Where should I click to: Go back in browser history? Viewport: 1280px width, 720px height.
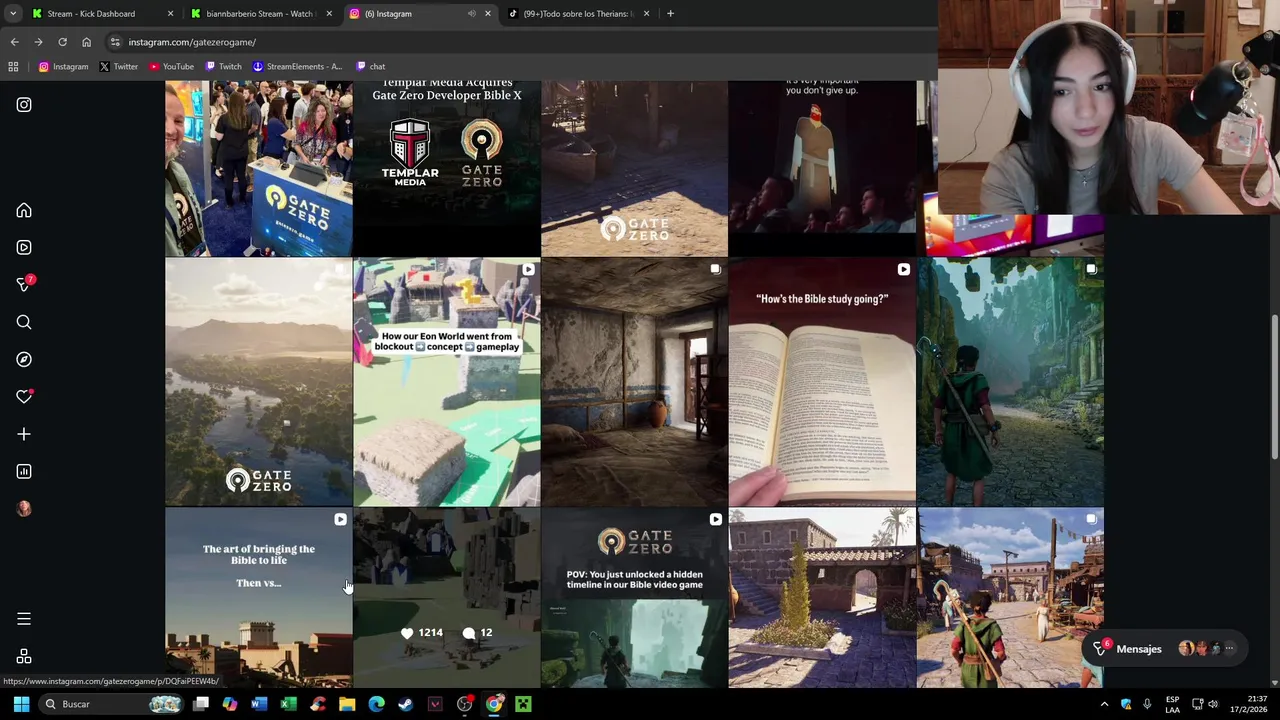click(14, 42)
